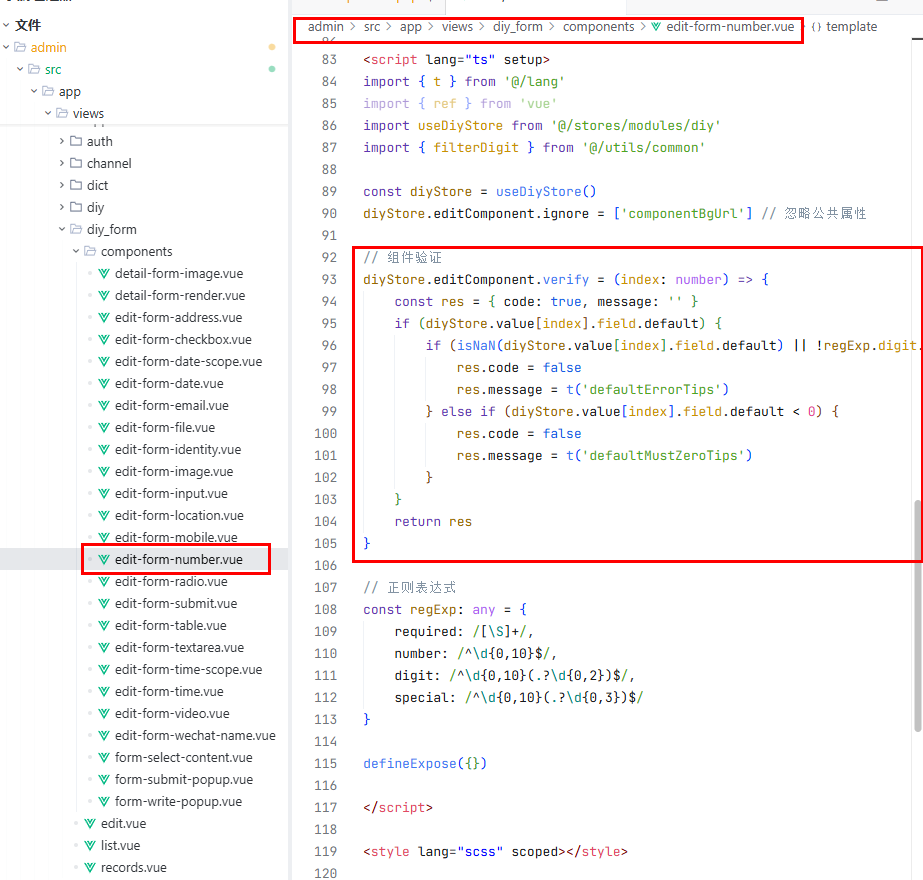Click the Vue icon beside list.vue
The height and width of the screenshot is (880, 923).
[90, 846]
